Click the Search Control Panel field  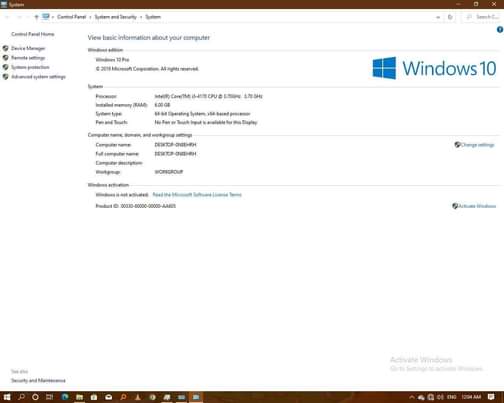click(x=483, y=17)
